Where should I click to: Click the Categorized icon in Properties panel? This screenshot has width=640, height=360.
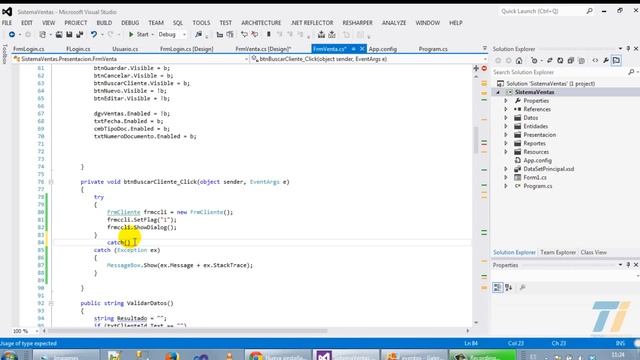(x=498, y=288)
